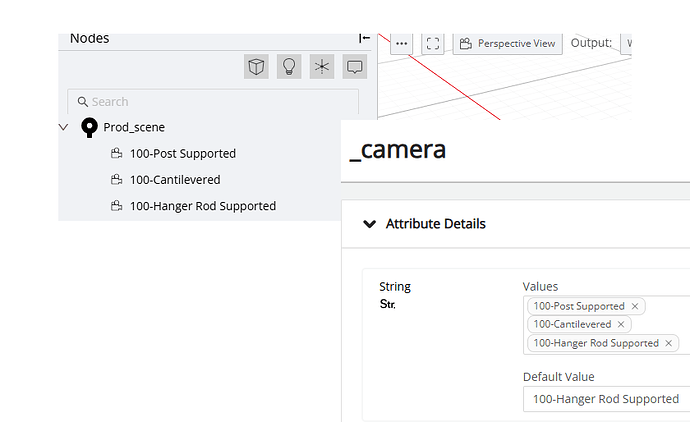Click the node Search field
The width and height of the screenshot is (690, 422).
pos(213,101)
